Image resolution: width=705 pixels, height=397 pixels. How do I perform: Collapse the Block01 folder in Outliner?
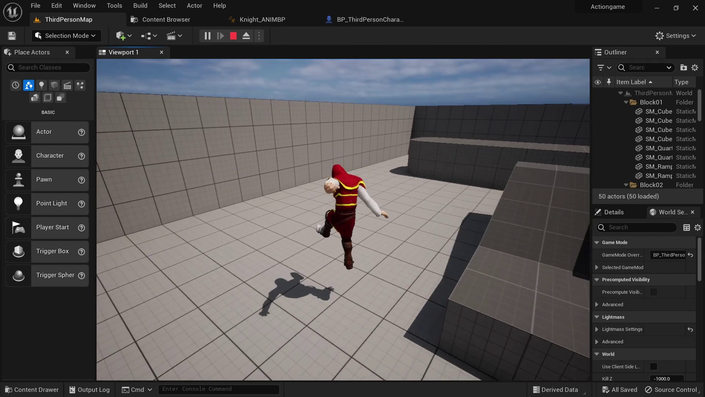click(626, 103)
